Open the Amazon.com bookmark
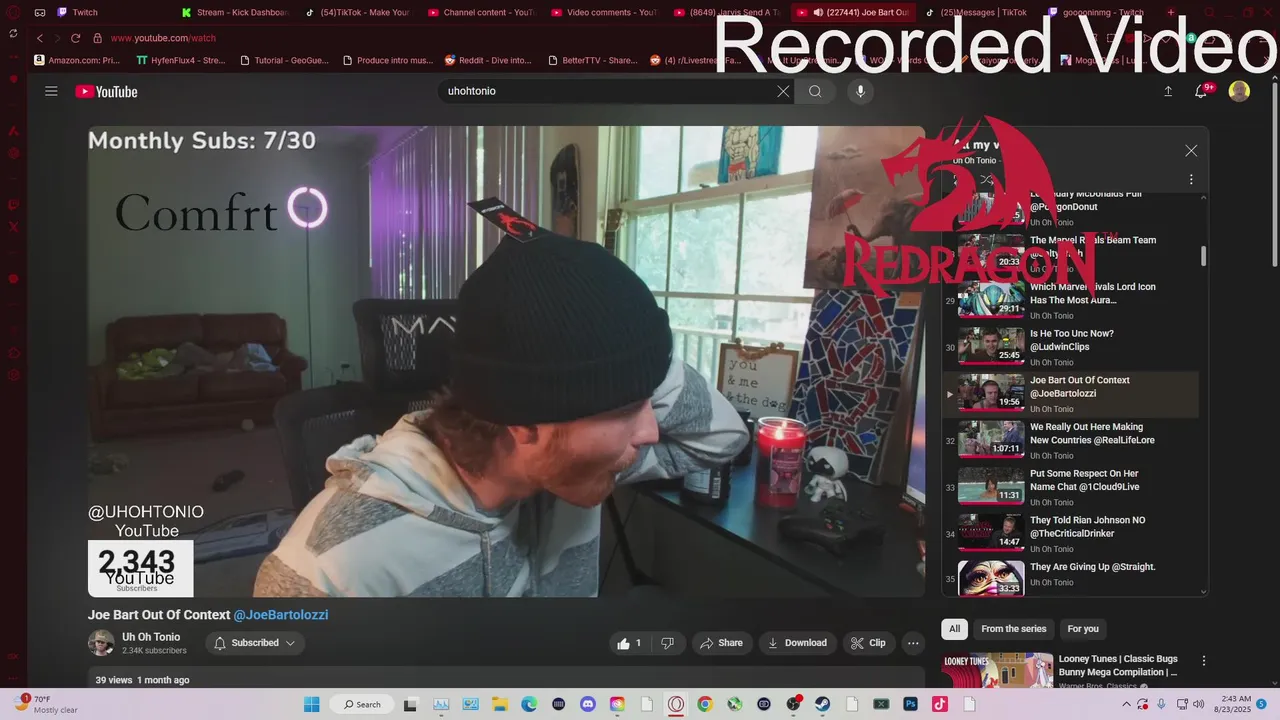The image size is (1280, 720). coord(79,60)
